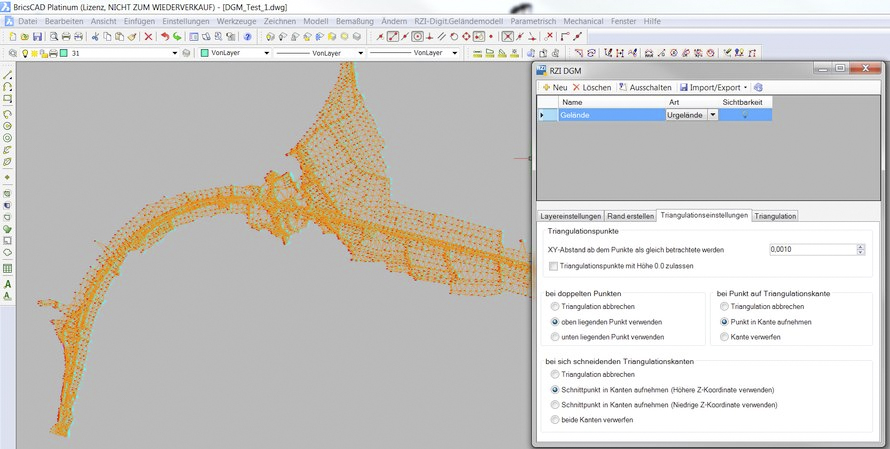Click the red Delete X toolbar icon
The image size is (890, 449).
point(149,36)
